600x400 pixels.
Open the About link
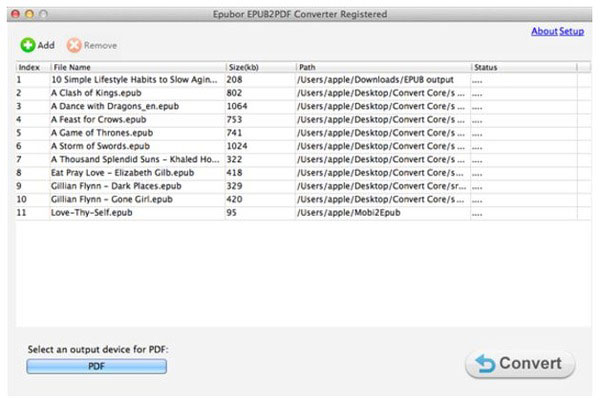coord(544,31)
